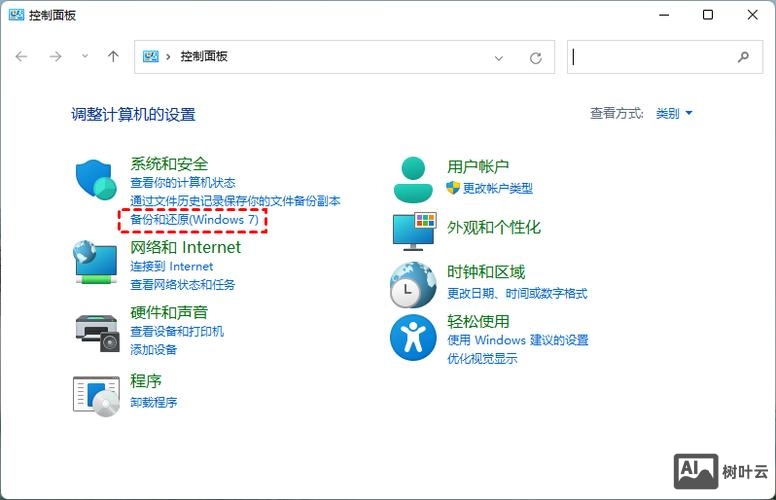Open the 网络和 Internet category
Screen dimensions: 776x500
(x=186, y=247)
